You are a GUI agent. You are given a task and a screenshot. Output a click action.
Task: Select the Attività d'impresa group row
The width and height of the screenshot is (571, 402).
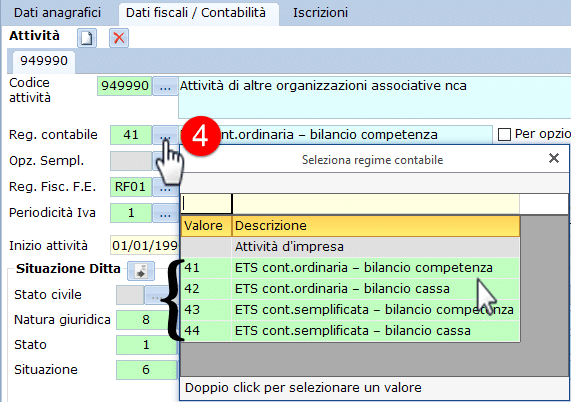click(x=350, y=247)
